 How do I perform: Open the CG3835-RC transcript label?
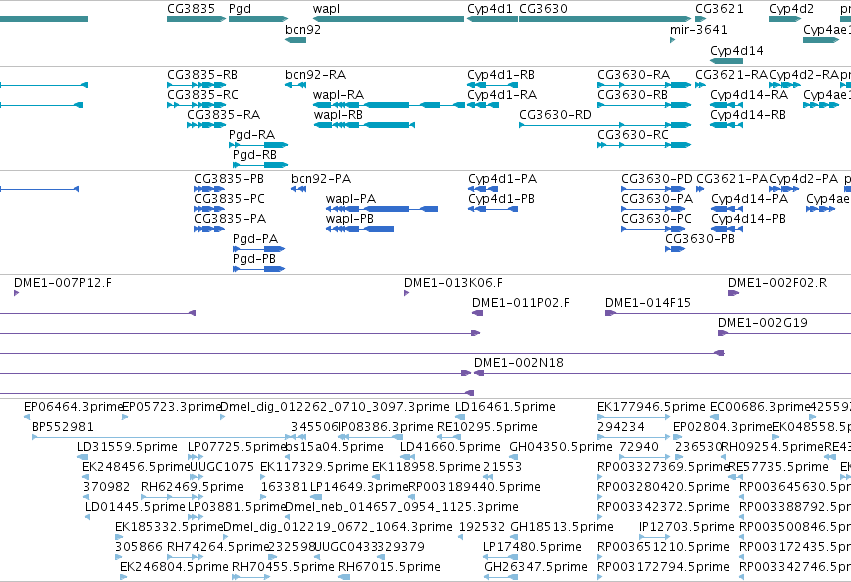click(203, 94)
